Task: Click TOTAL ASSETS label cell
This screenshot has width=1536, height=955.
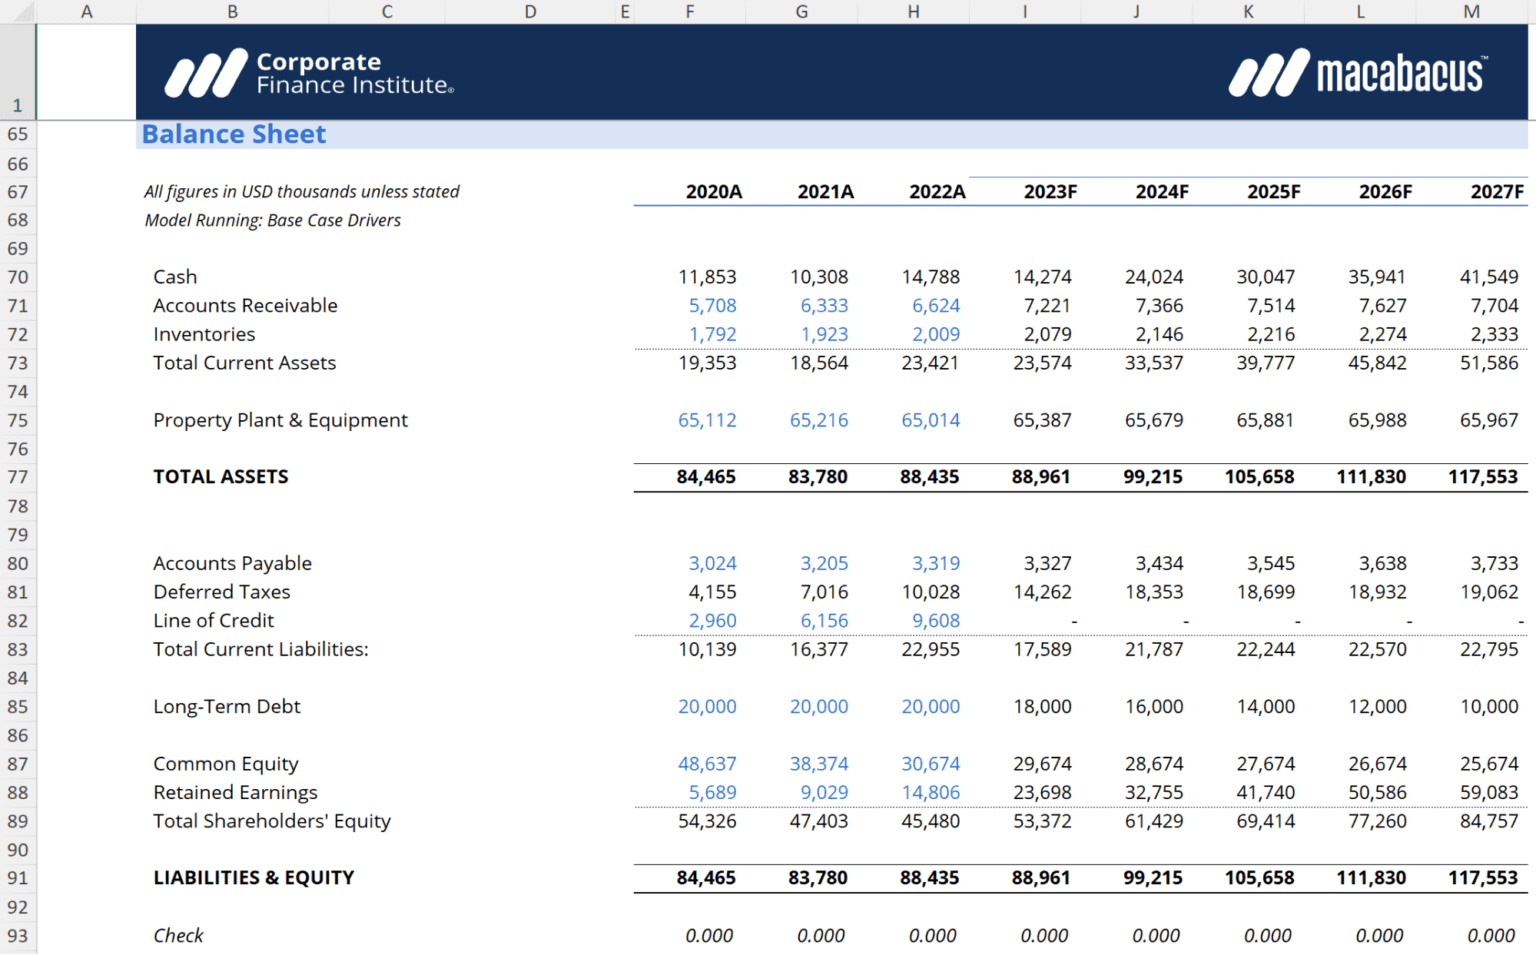Action: [x=221, y=477]
